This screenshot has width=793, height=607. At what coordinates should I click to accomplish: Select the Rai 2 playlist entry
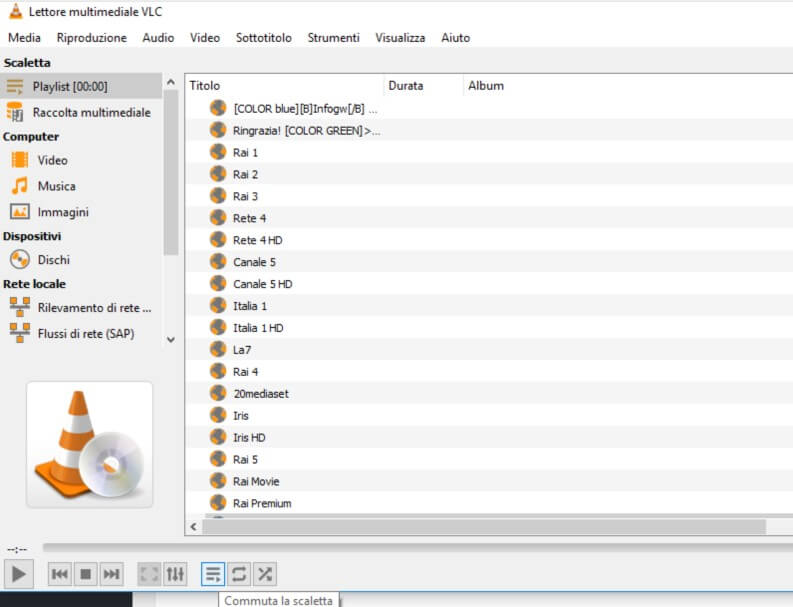point(490,175)
